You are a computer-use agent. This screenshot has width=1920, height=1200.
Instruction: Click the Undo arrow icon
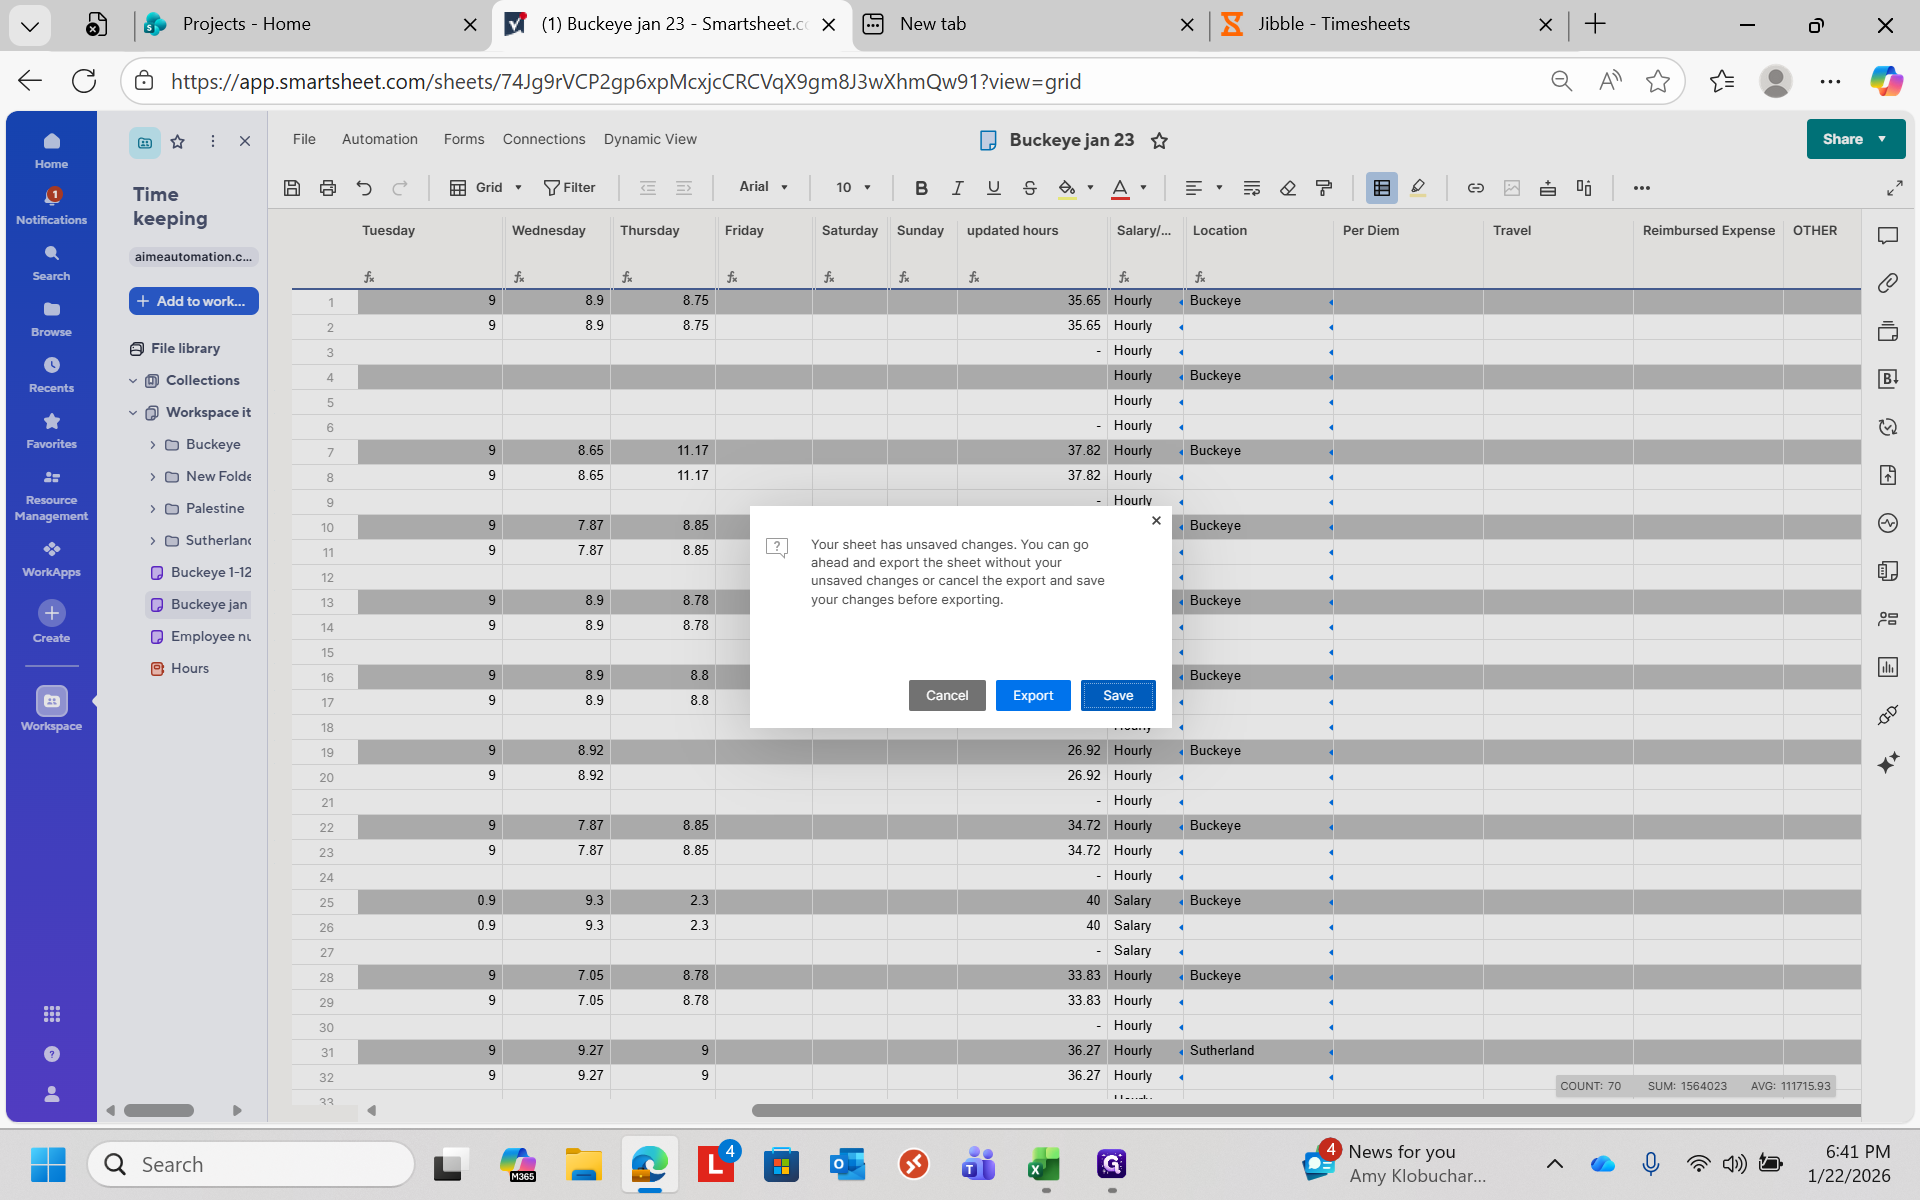point(364,188)
